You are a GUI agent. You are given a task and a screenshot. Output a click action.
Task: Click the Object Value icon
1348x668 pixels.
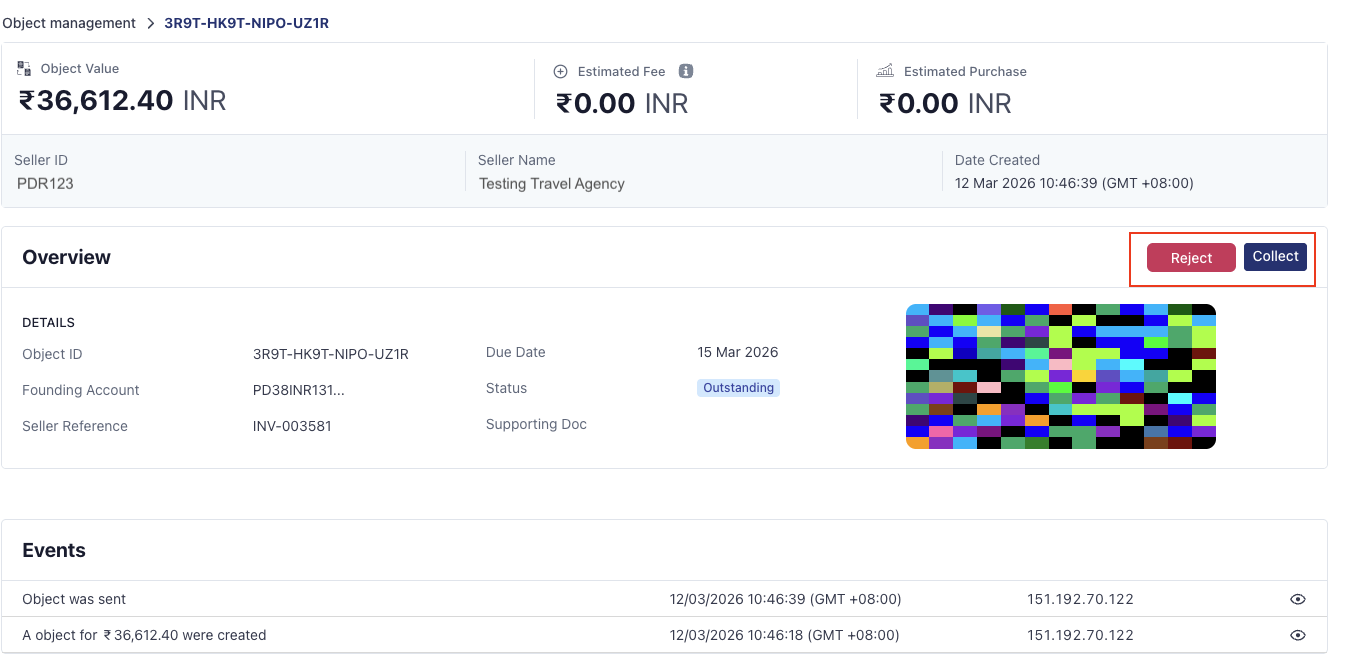point(25,69)
